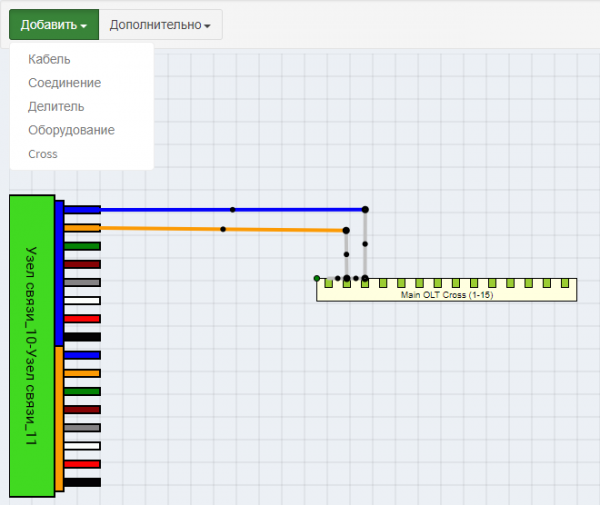Grab the blue line's top-right corner node
The image size is (600, 505).
[x=365, y=209]
